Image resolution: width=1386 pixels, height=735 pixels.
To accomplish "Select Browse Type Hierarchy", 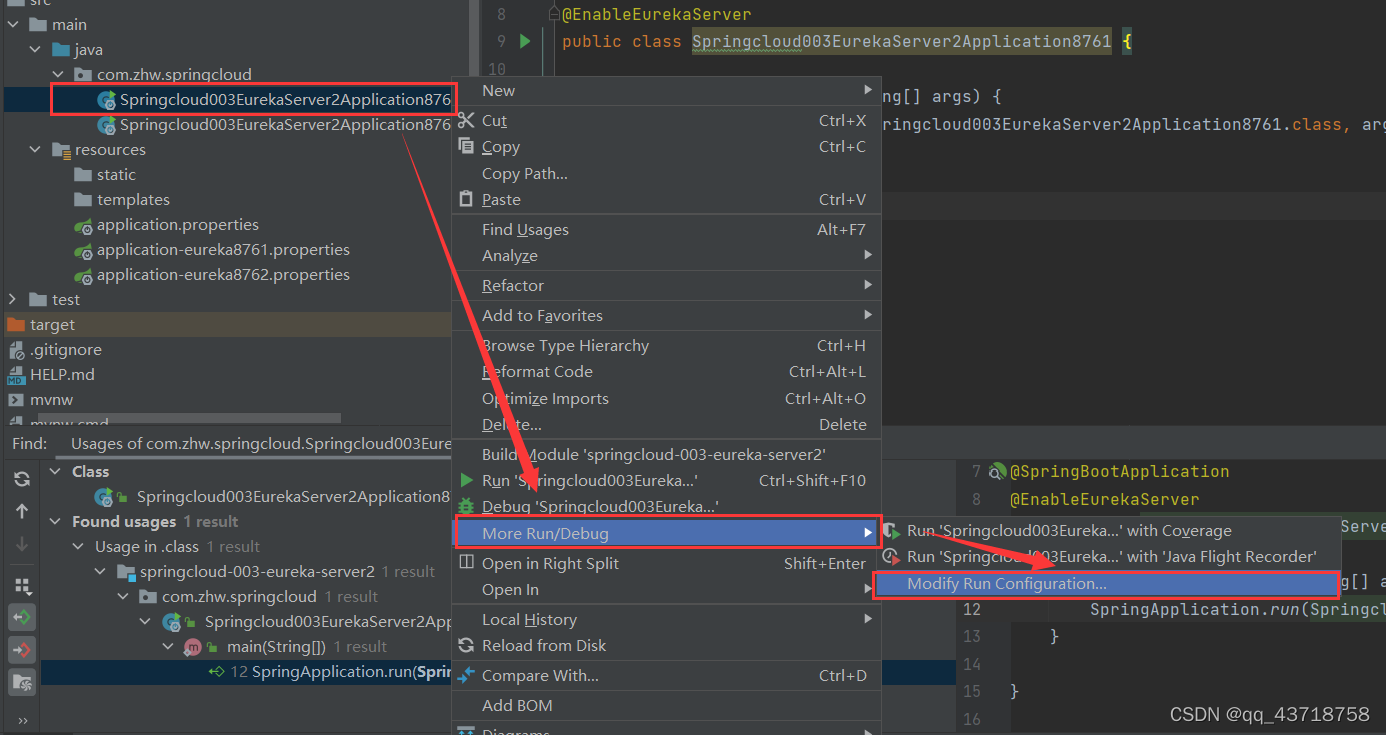I will (x=666, y=345).
